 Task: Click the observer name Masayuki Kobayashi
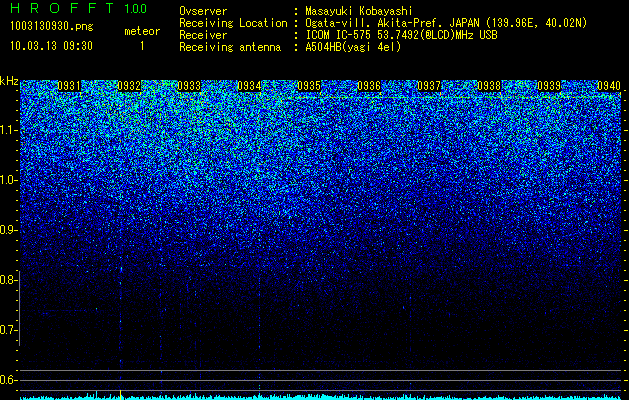[x=359, y=11]
